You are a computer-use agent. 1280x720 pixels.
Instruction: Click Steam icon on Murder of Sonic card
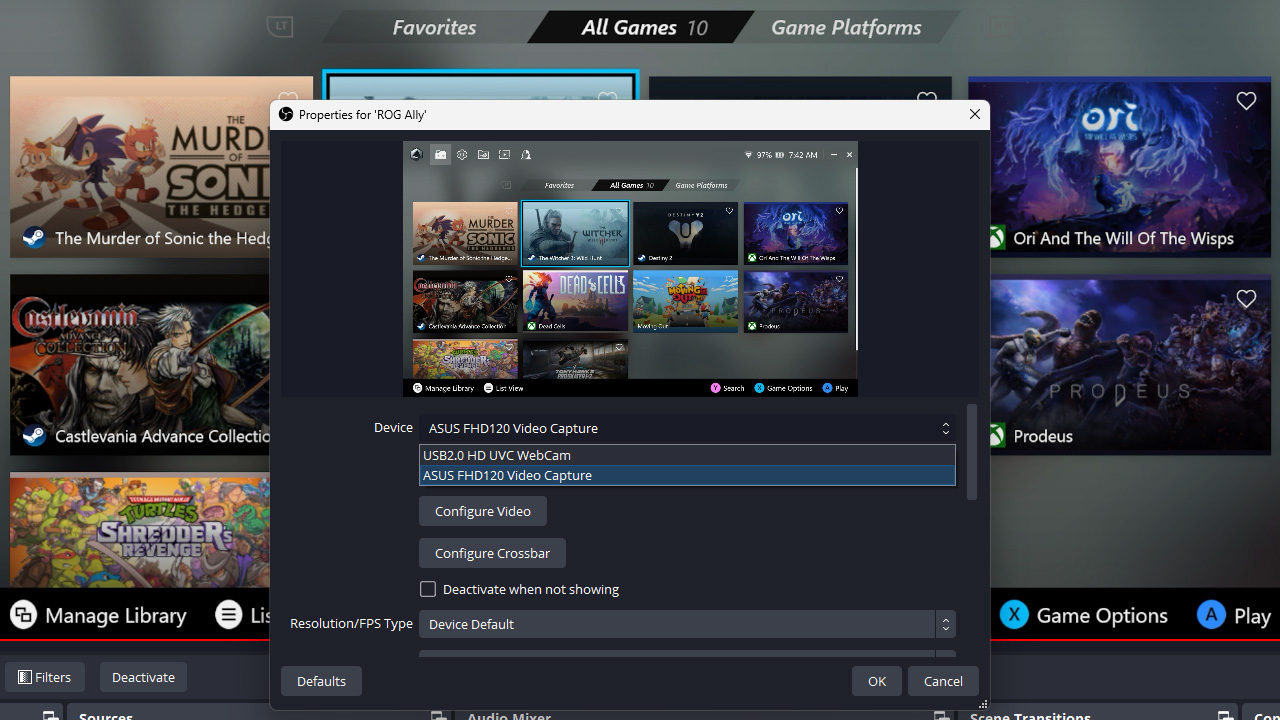pos(34,238)
